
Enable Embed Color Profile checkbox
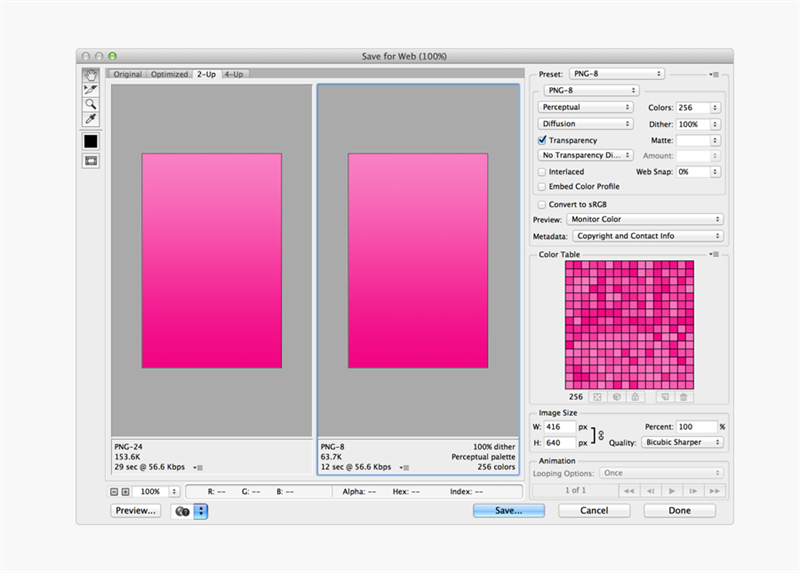click(x=542, y=187)
